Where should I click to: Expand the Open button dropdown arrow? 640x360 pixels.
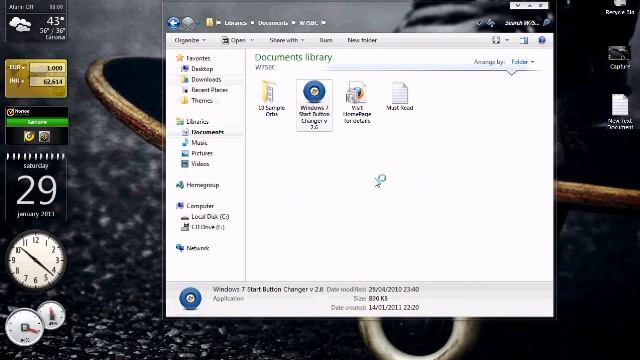252,40
